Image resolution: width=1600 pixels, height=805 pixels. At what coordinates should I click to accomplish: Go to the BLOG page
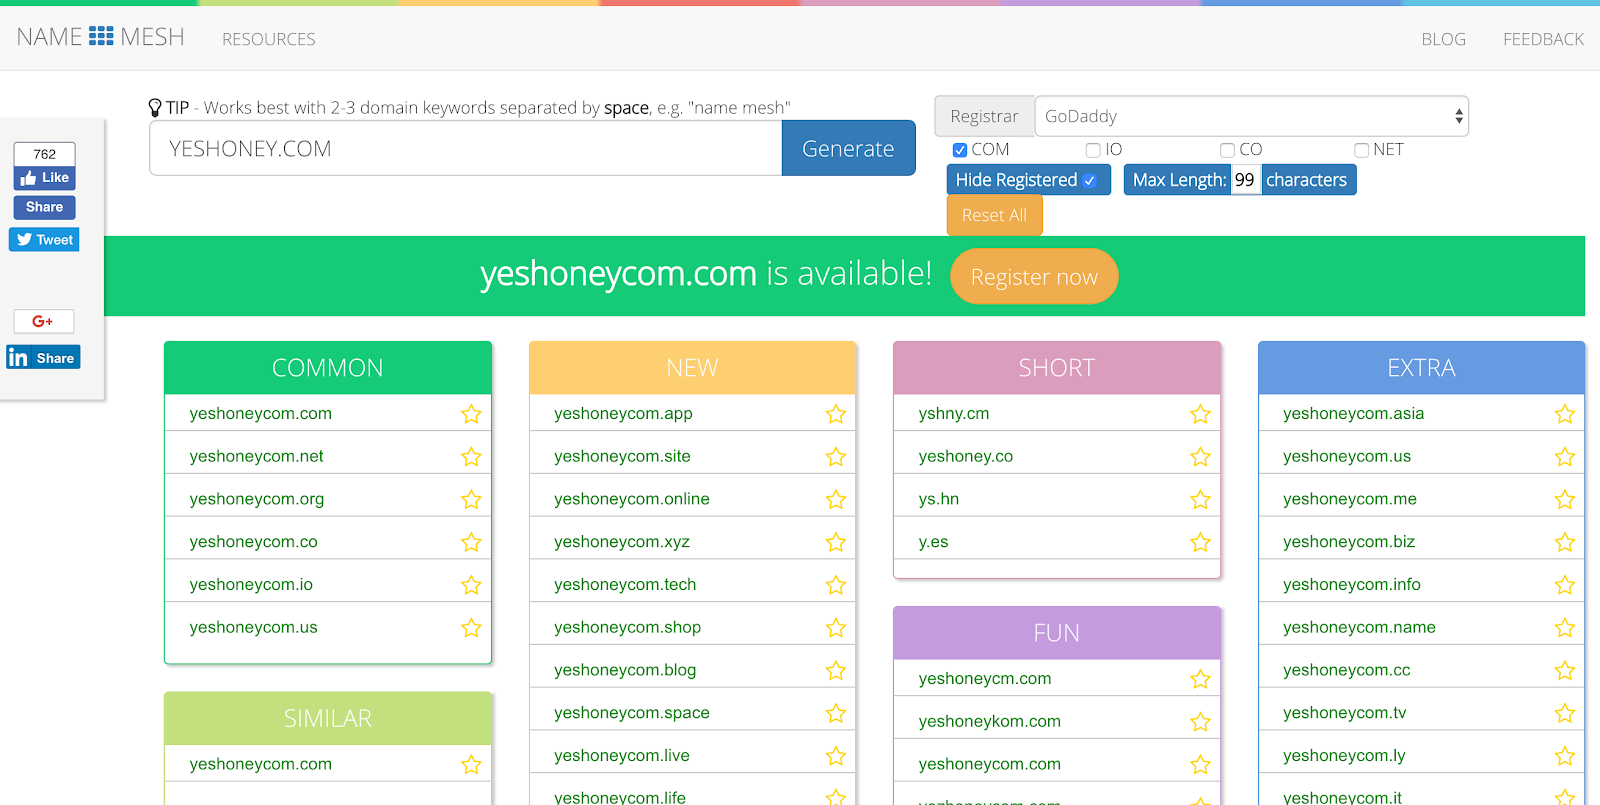pyautogui.click(x=1443, y=39)
